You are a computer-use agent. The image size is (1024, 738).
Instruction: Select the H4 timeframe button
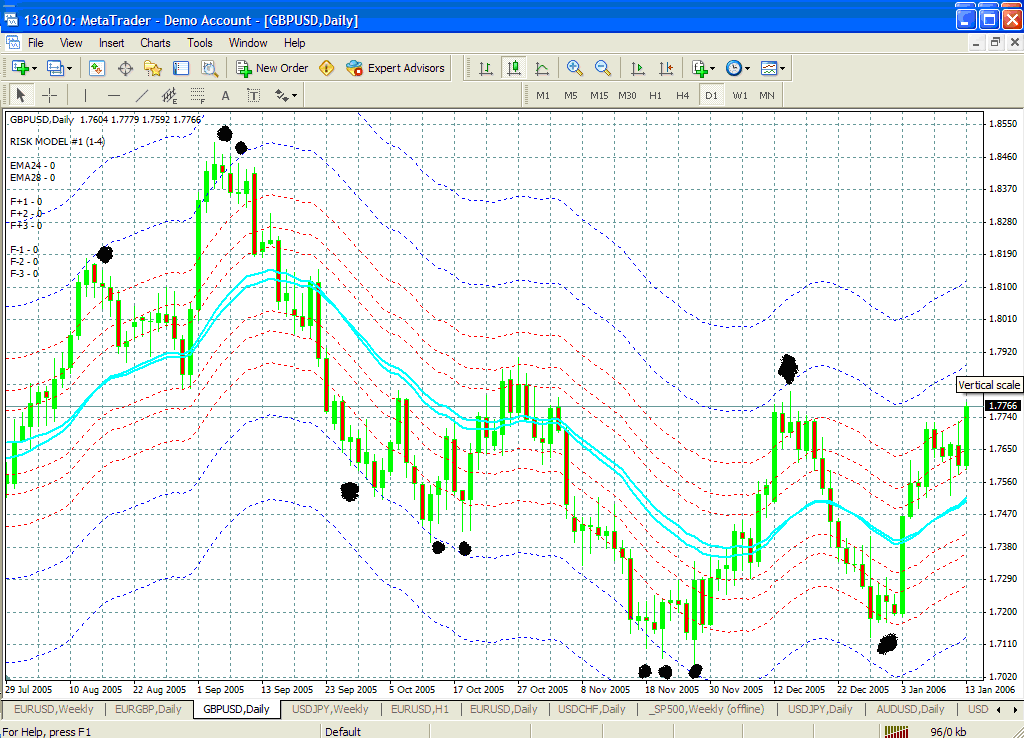[682, 95]
